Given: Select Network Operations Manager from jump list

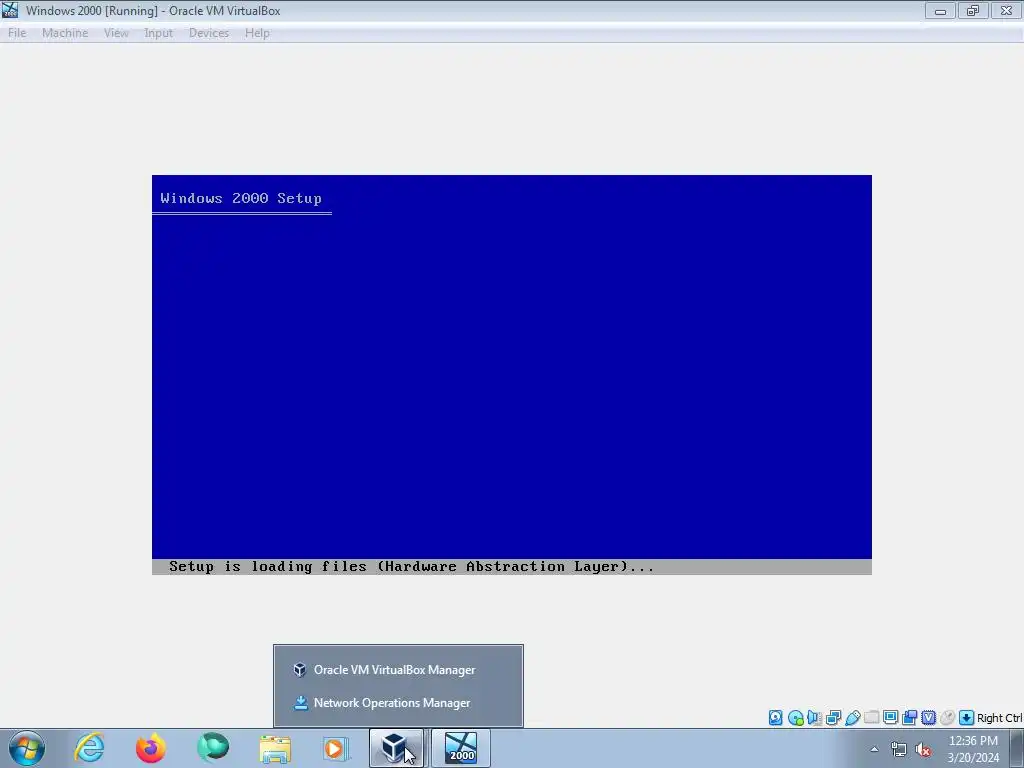Looking at the screenshot, I should [398, 703].
